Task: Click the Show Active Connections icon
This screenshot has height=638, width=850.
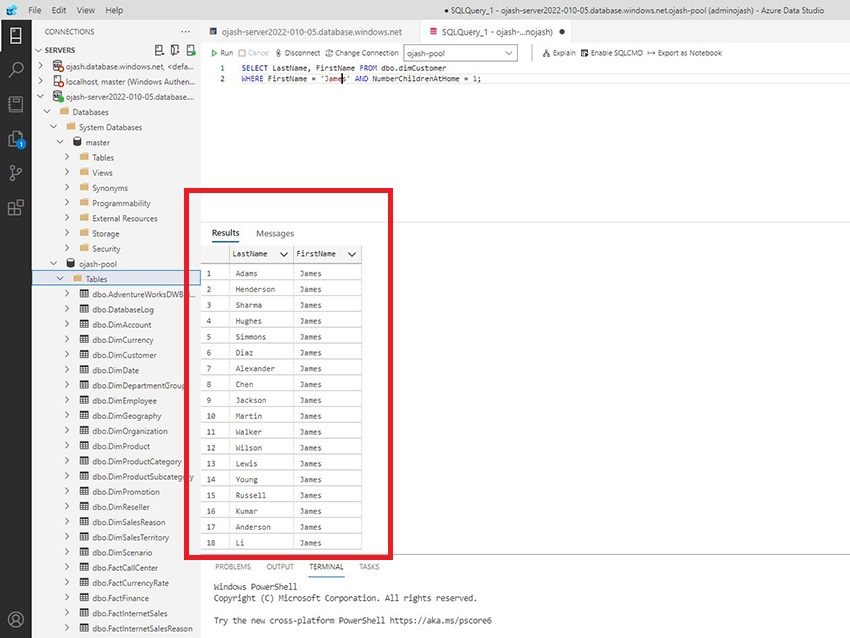Action: coord(191,50)
